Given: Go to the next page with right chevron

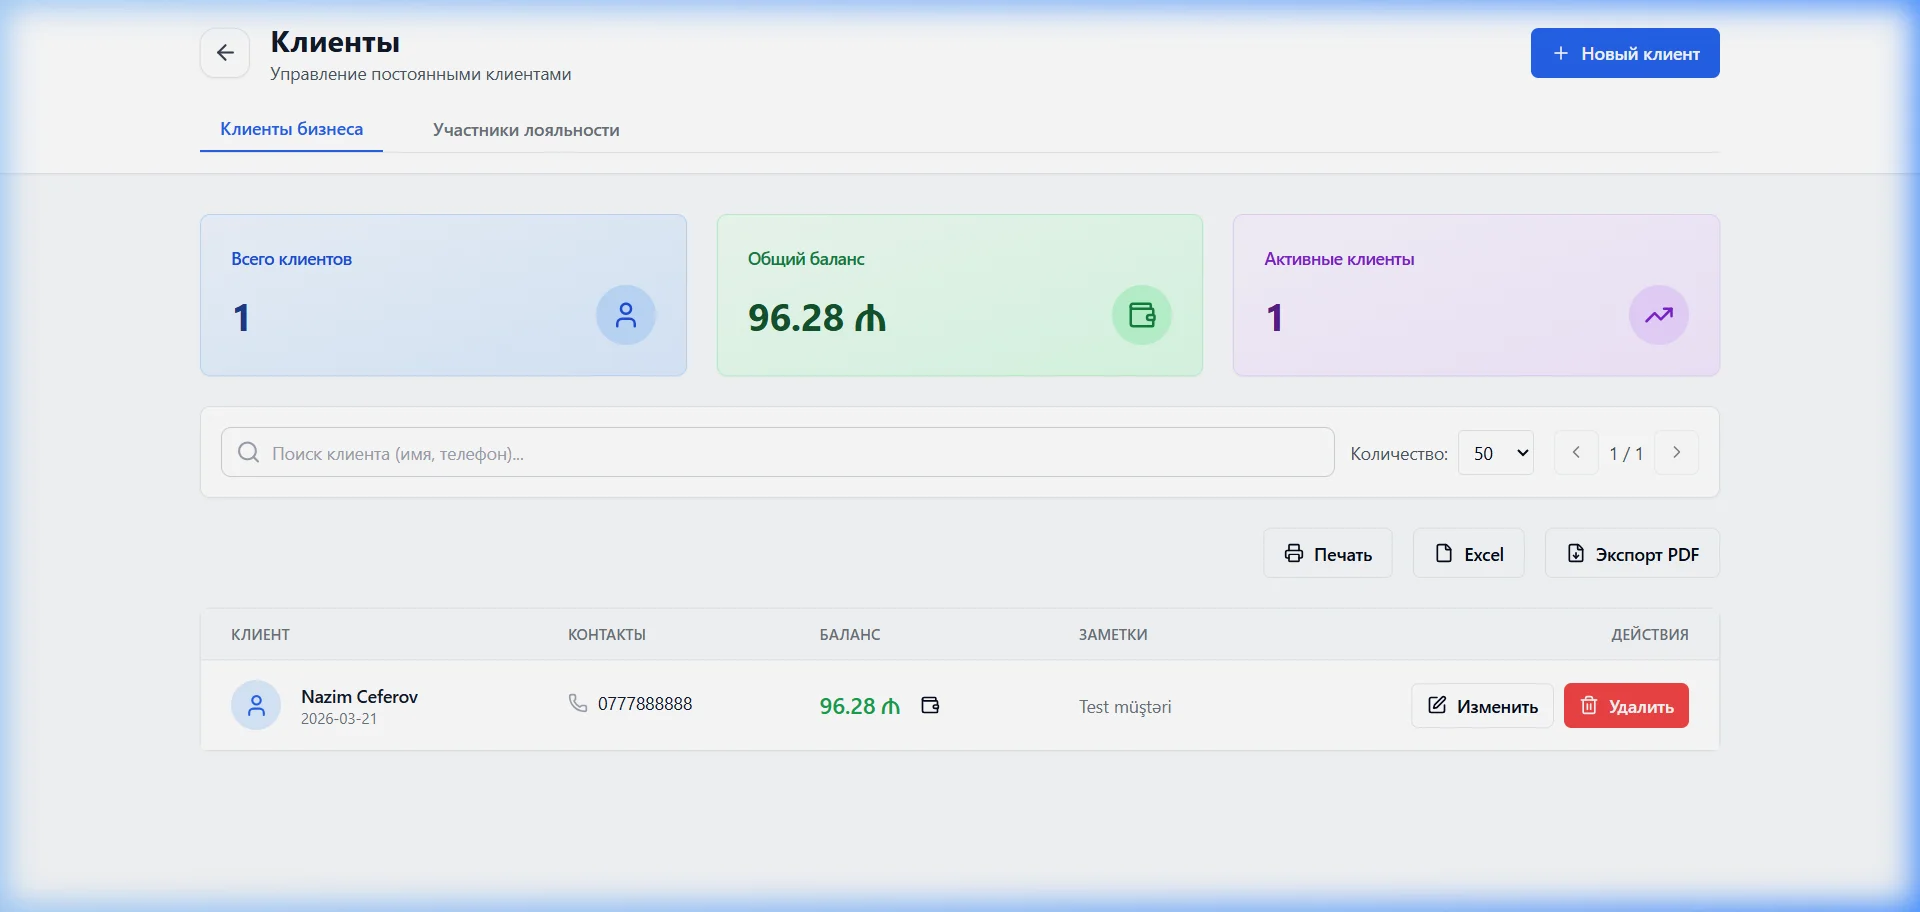Looking at the screenshot, I should (x=1677, y=453).
